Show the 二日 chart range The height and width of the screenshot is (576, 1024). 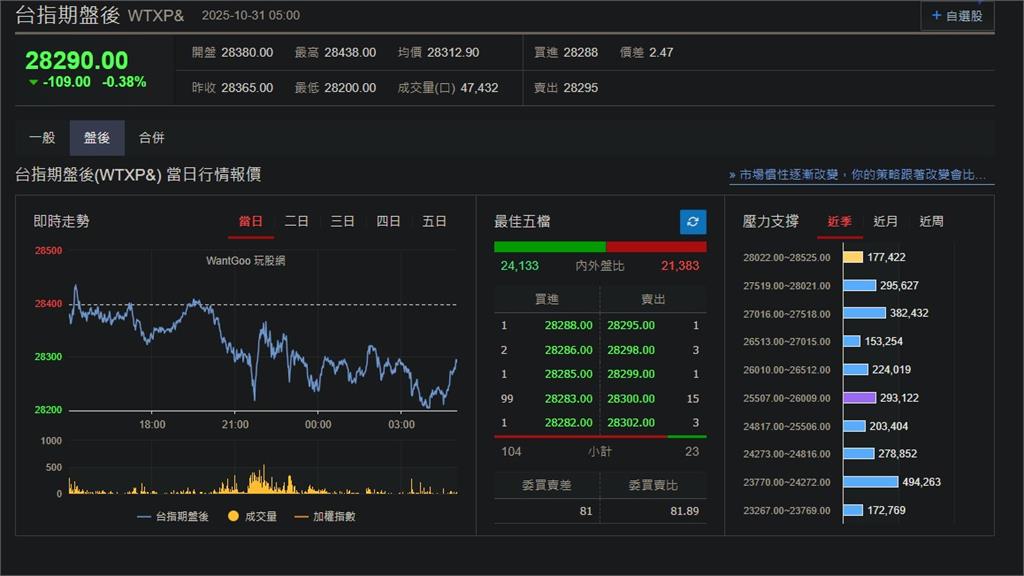296,221
